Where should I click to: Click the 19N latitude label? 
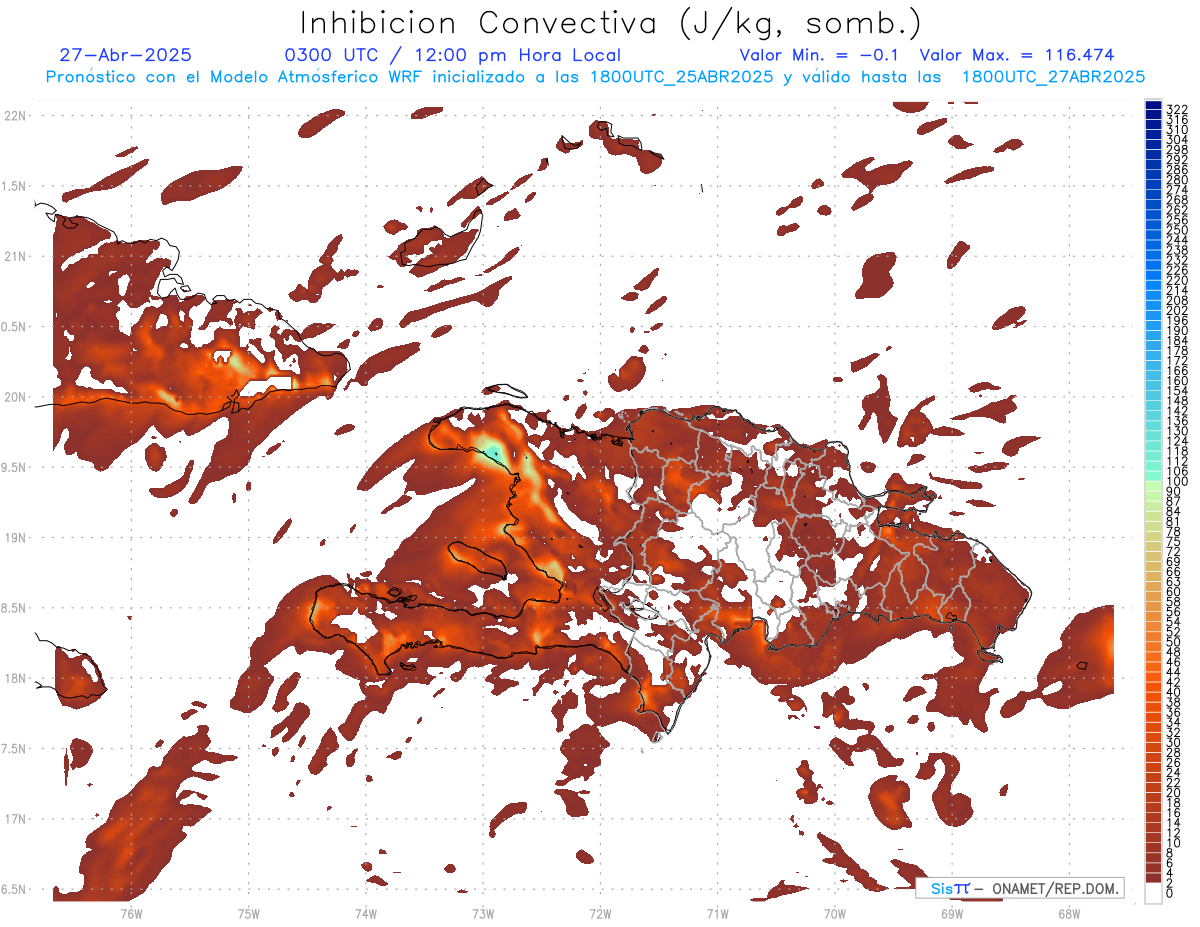click(14, 538)
